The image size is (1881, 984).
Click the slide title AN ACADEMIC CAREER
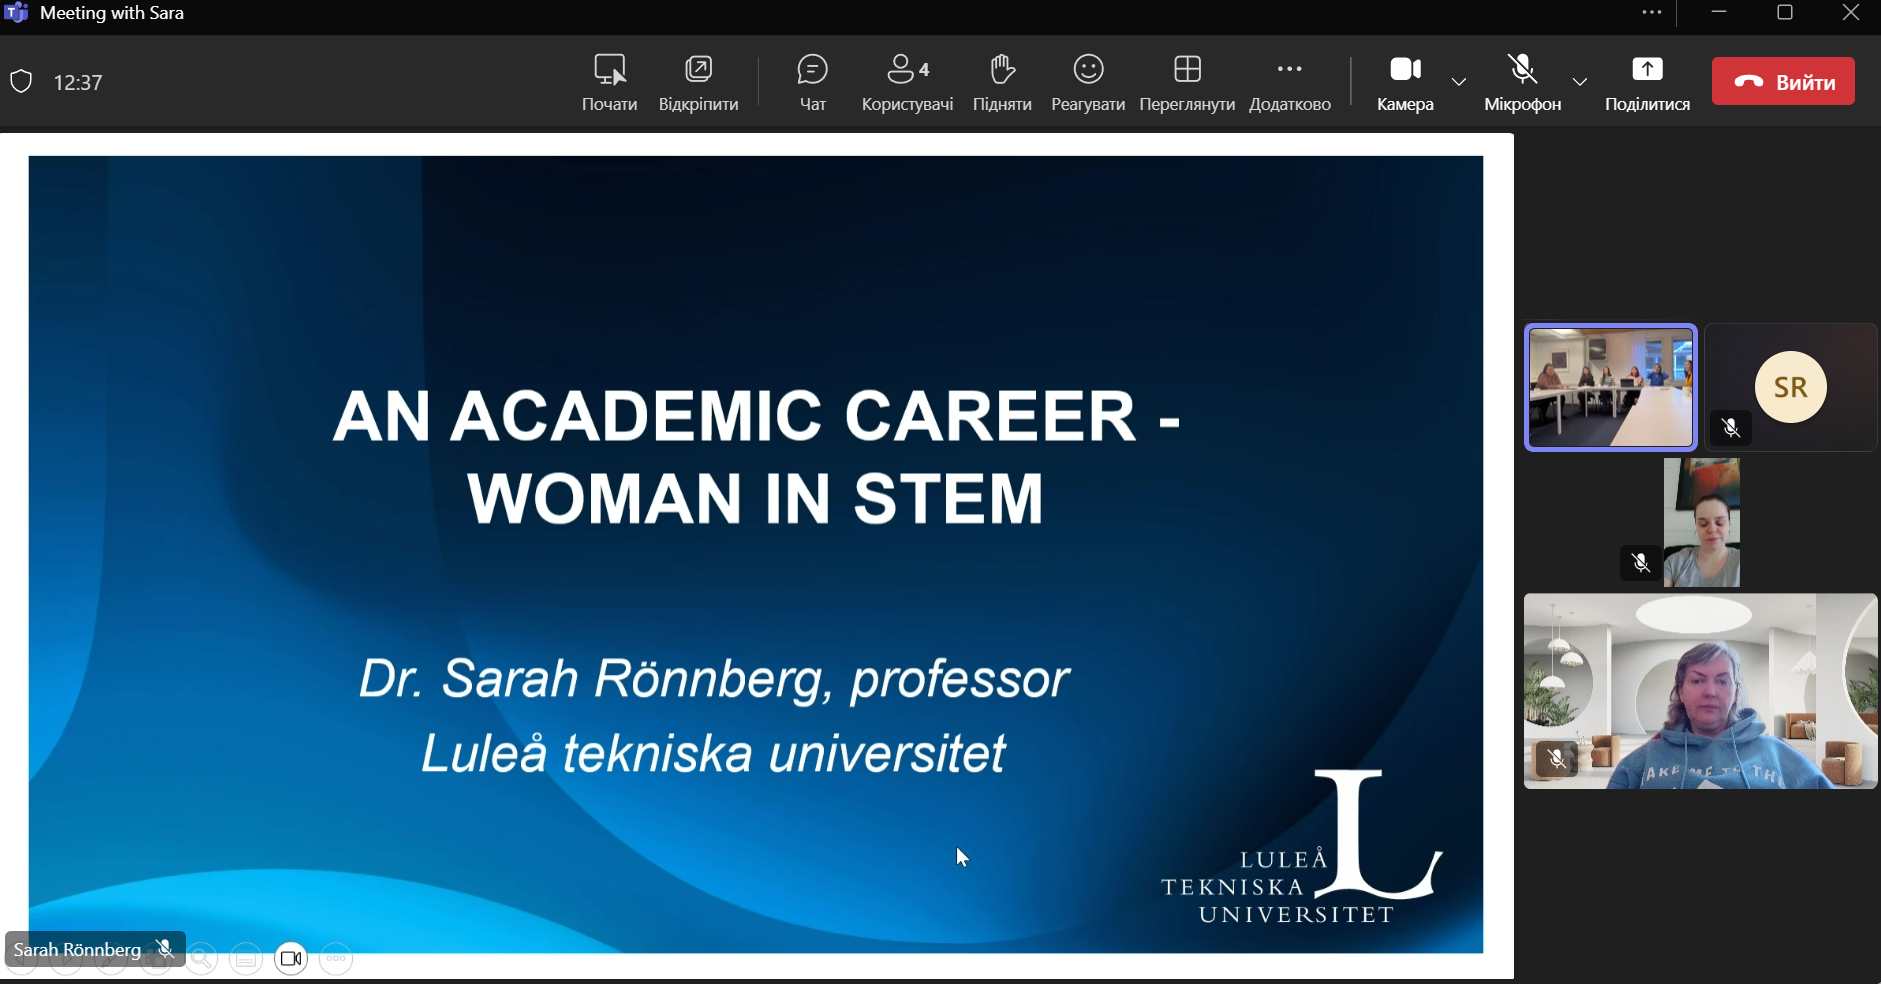click(756, 457)
